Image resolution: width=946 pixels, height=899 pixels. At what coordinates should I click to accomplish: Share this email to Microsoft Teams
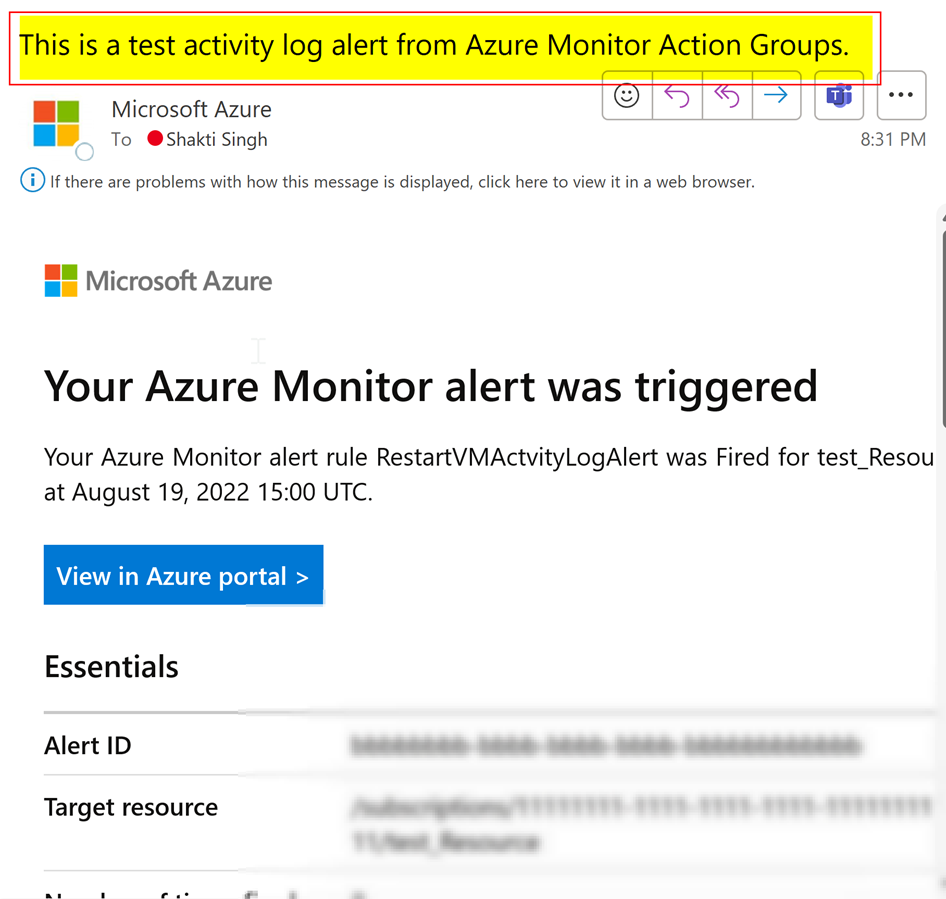click(838, 96)
